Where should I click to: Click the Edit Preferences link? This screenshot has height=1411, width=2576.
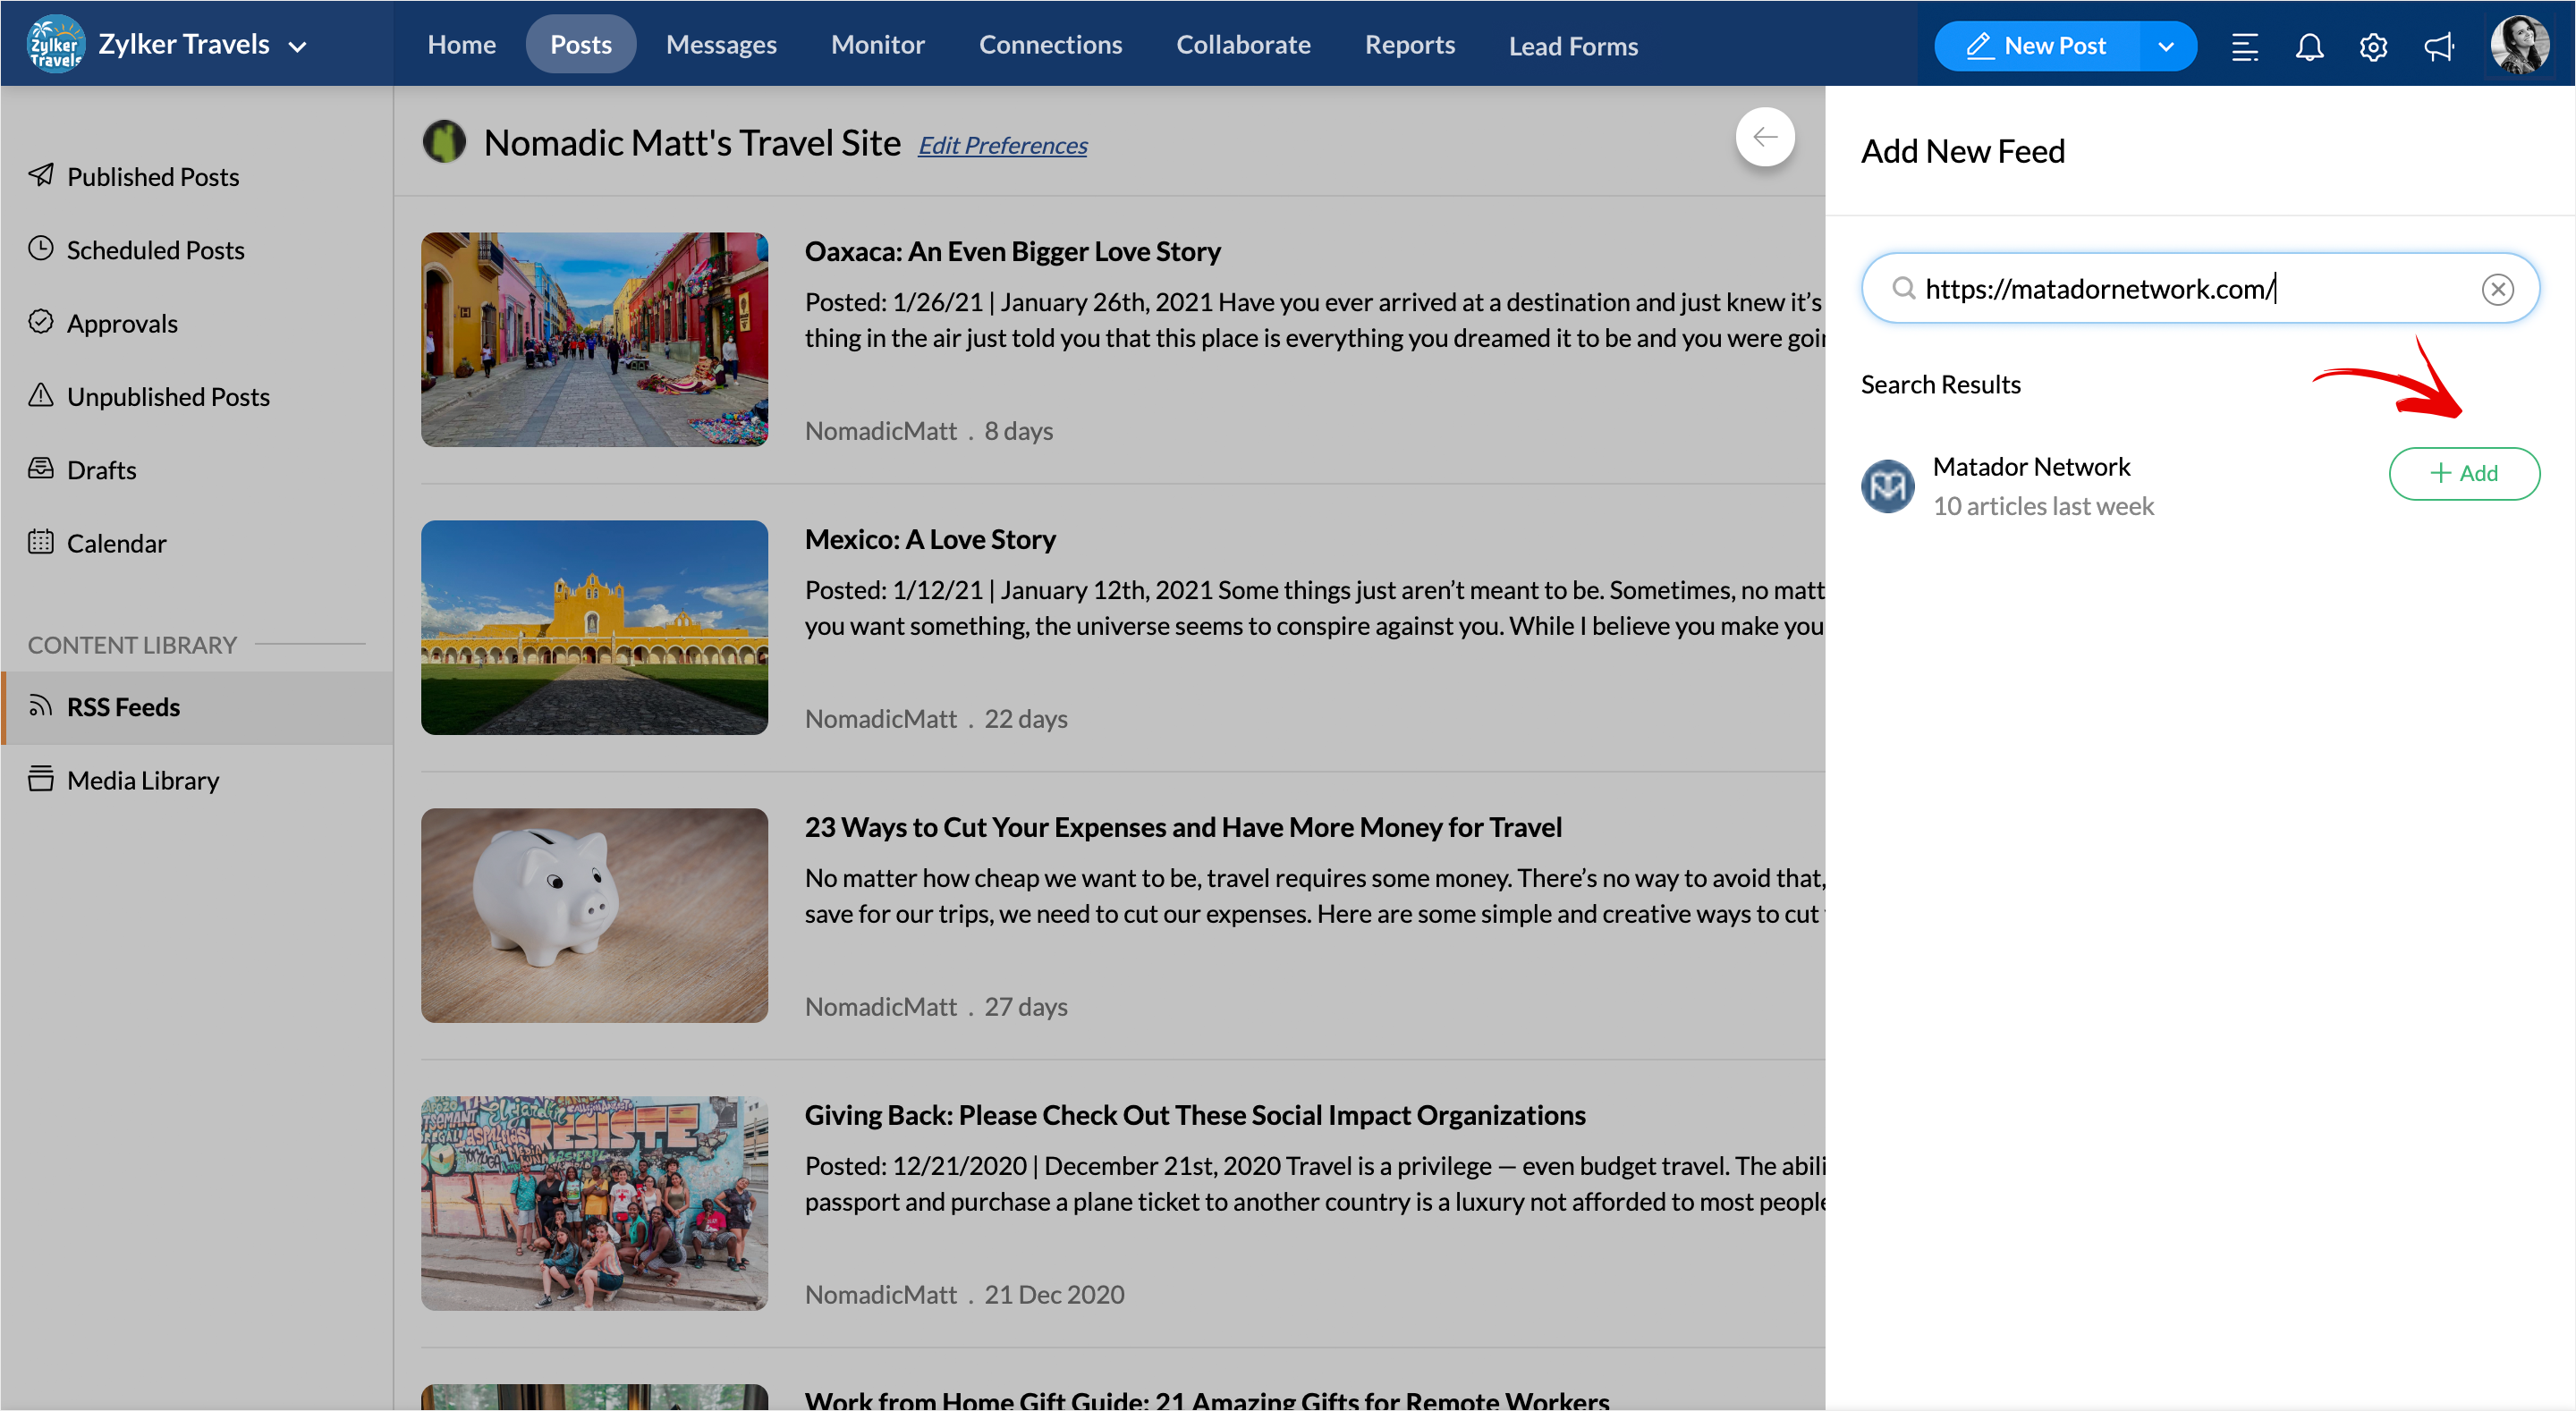(1002, 146)
